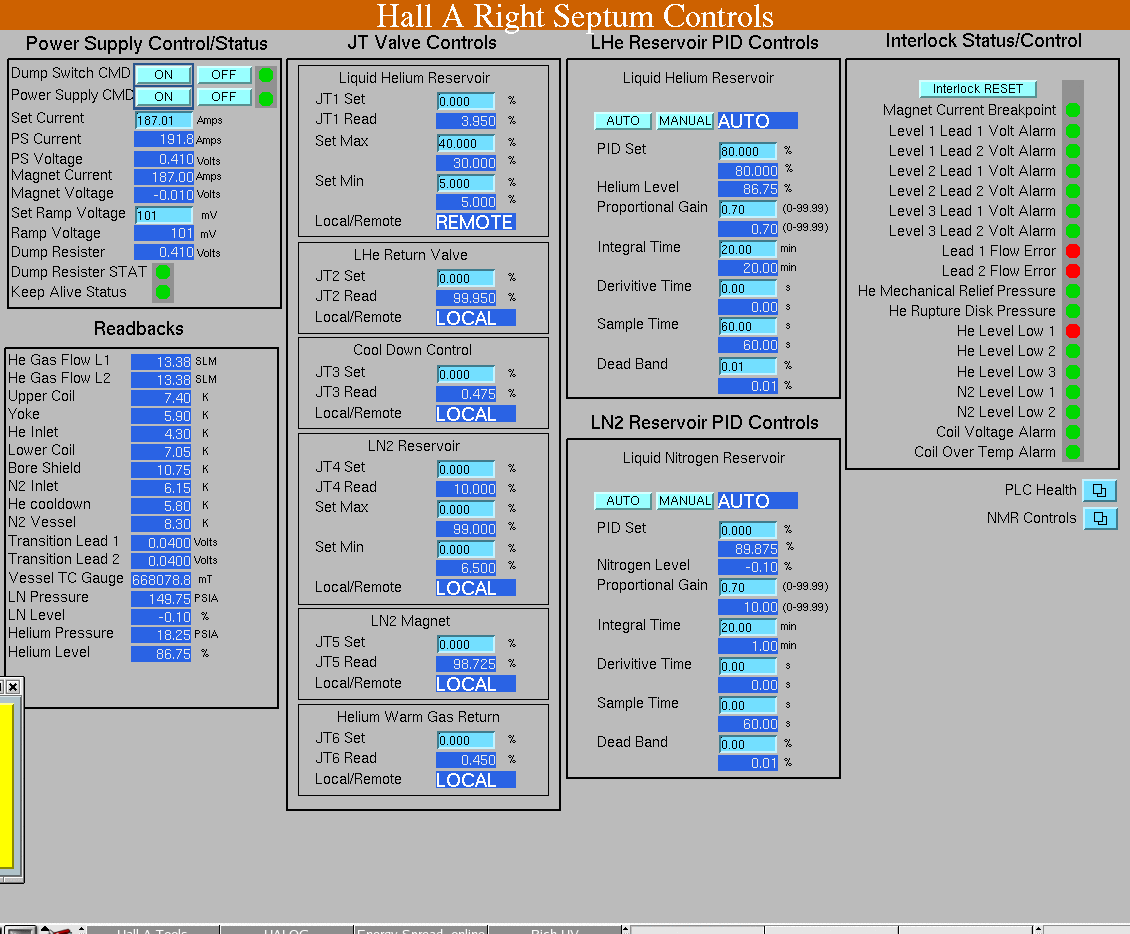The width and height of the screenshot is (1130, 934).
Task: Click the Power Supply CMD status light
Action: [266, 99]
